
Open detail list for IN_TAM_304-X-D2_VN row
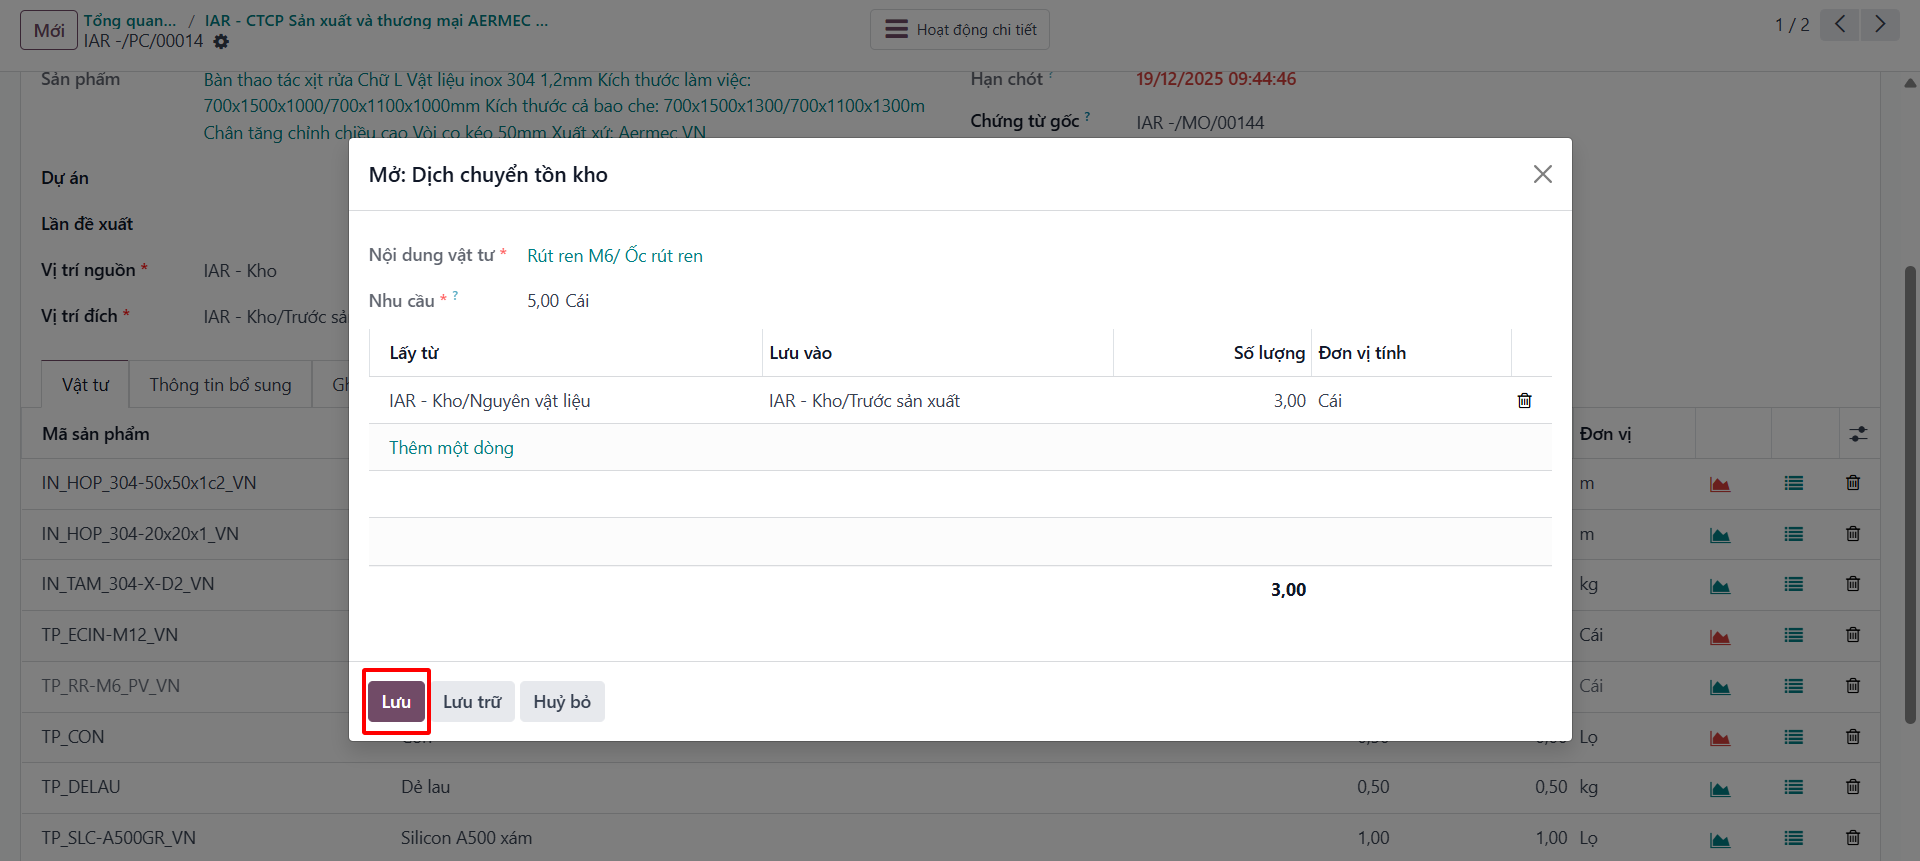(1794, 585)
